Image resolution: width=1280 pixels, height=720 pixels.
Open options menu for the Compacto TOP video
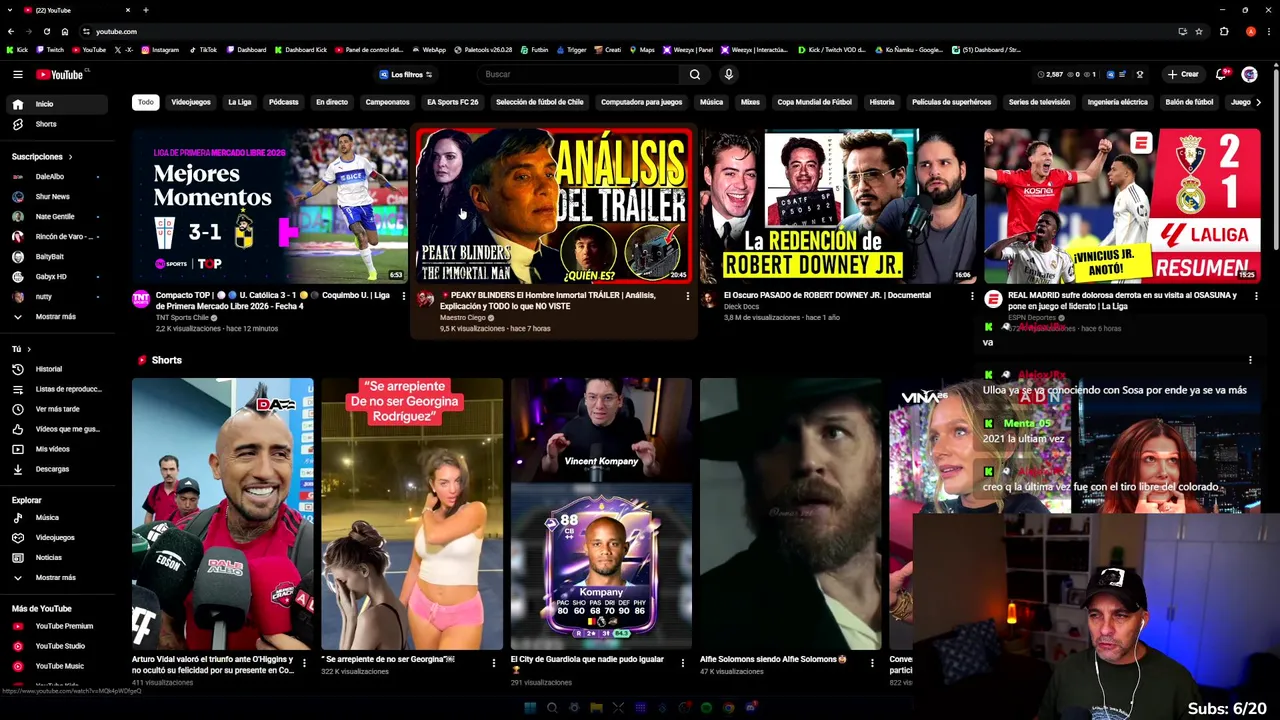point(403,296)
